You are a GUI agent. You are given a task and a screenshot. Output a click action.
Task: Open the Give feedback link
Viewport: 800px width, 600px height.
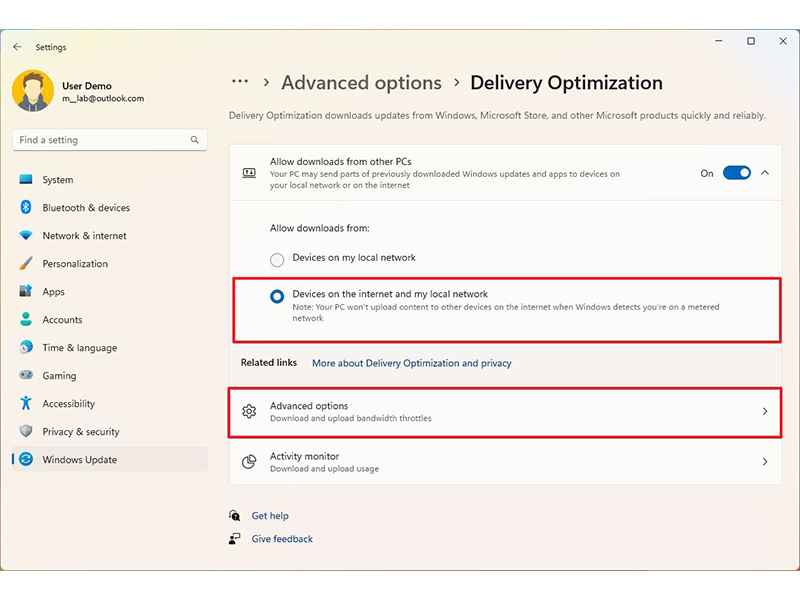pyautogui.click(x=282, y=539)
